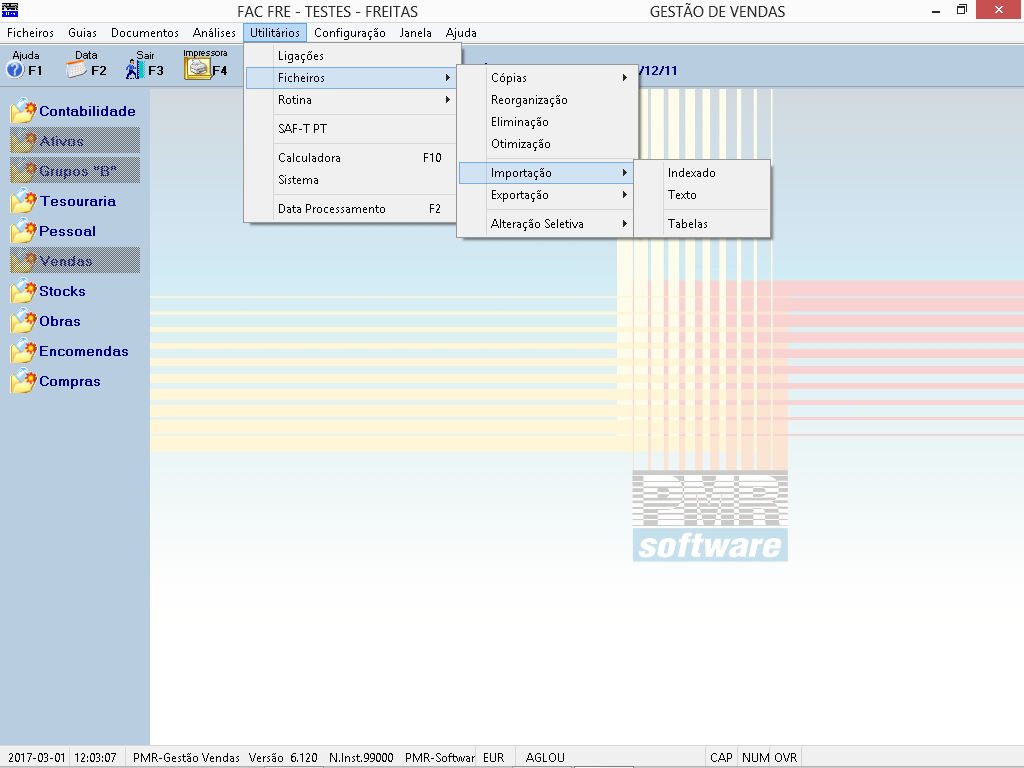This screenshot has width=1024, height=768.
Task: Click AGLOU in status bar
Action: point(545,758)
